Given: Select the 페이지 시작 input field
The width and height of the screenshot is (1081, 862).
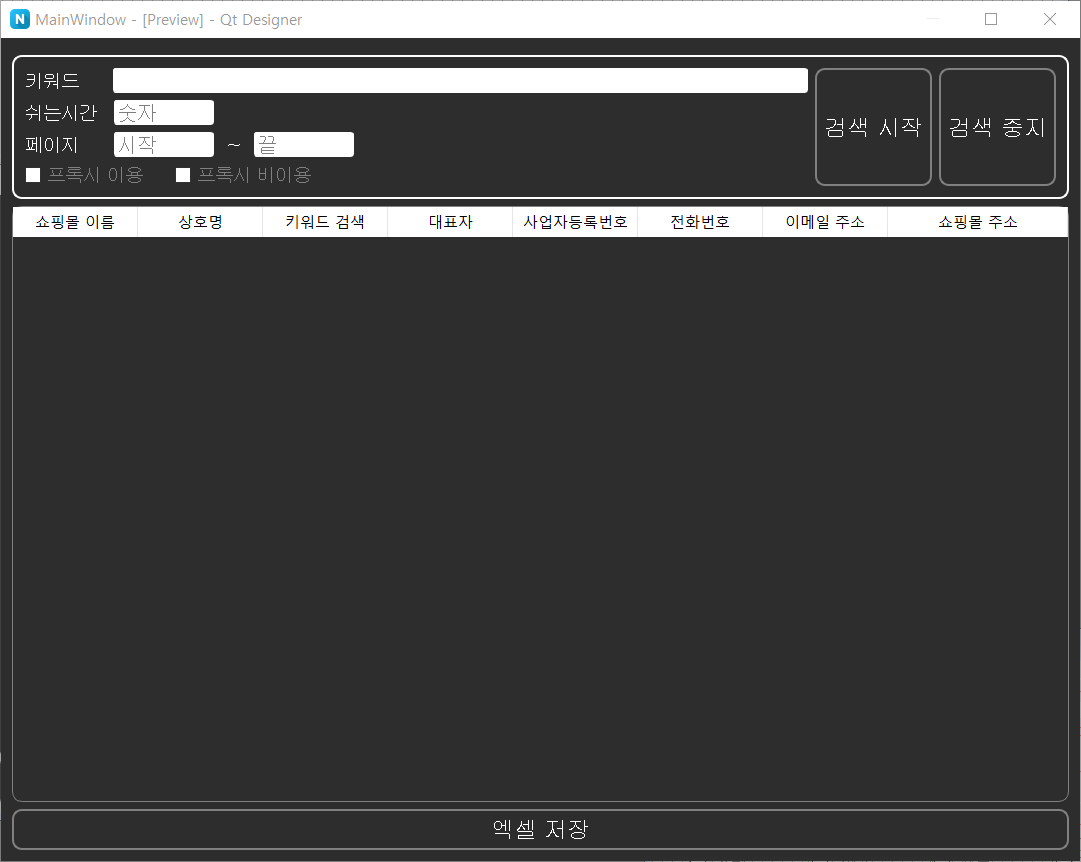Looking at the screenshot, I should click(x=164, y=145).
